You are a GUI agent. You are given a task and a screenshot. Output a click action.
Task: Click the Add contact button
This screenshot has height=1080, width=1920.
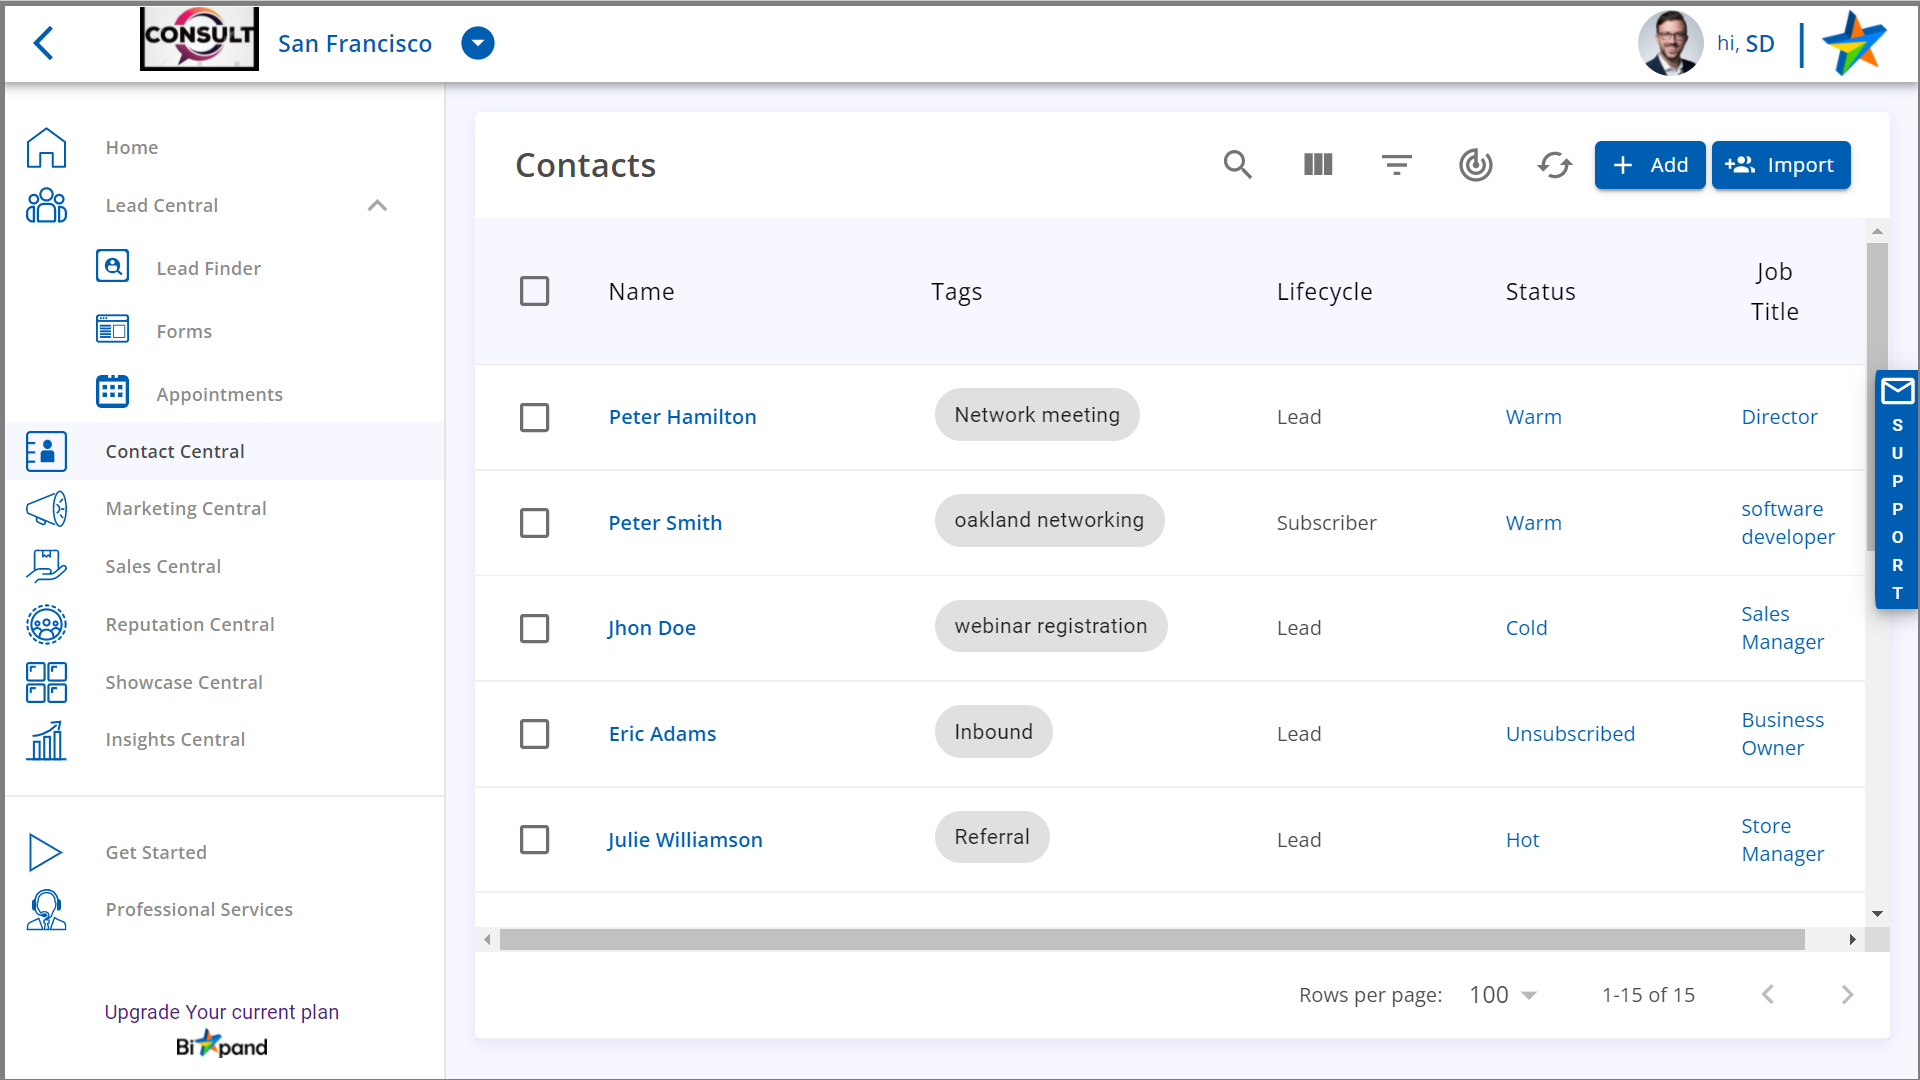(1649, 165)
